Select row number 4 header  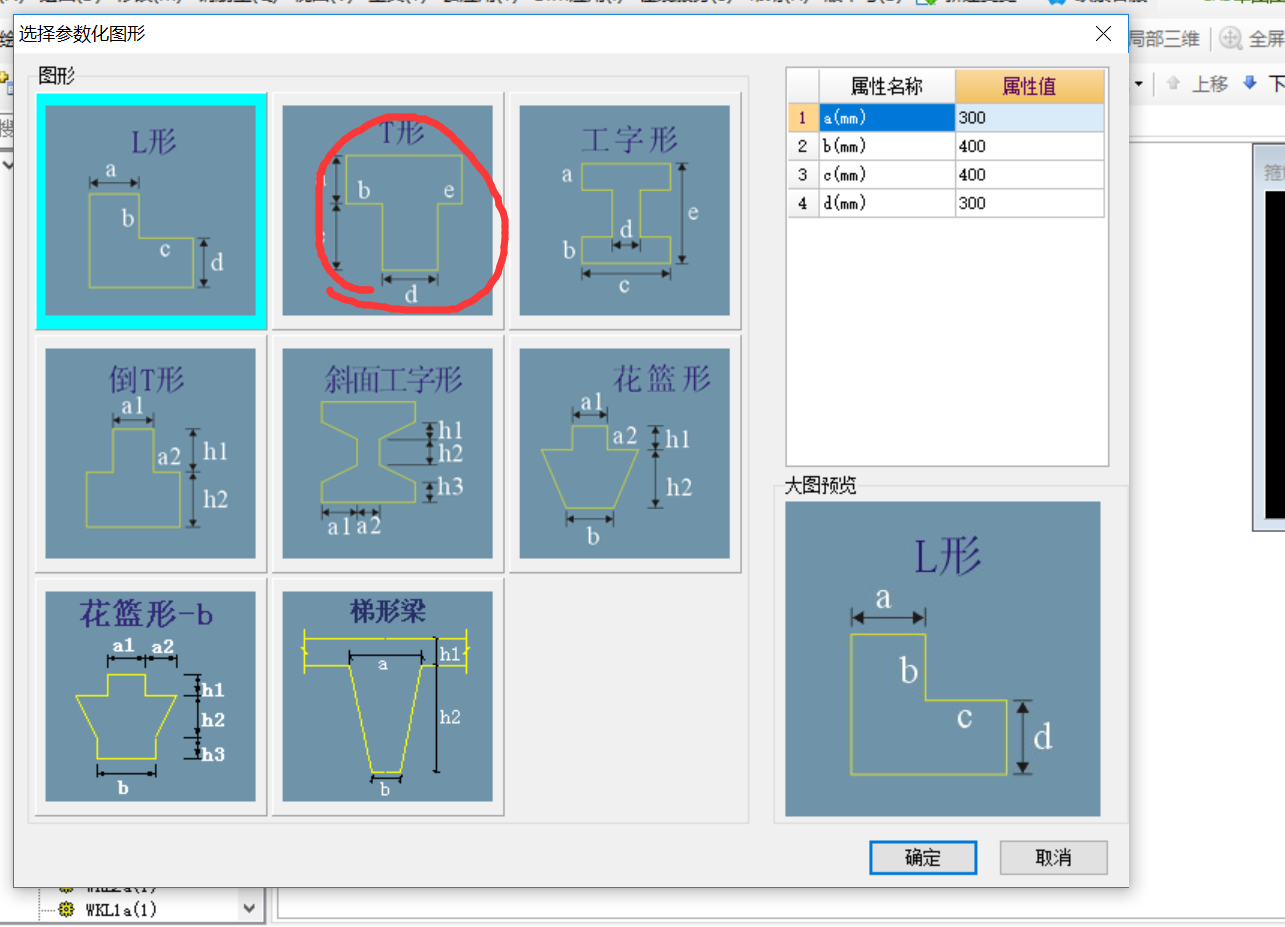click(803, 203)
